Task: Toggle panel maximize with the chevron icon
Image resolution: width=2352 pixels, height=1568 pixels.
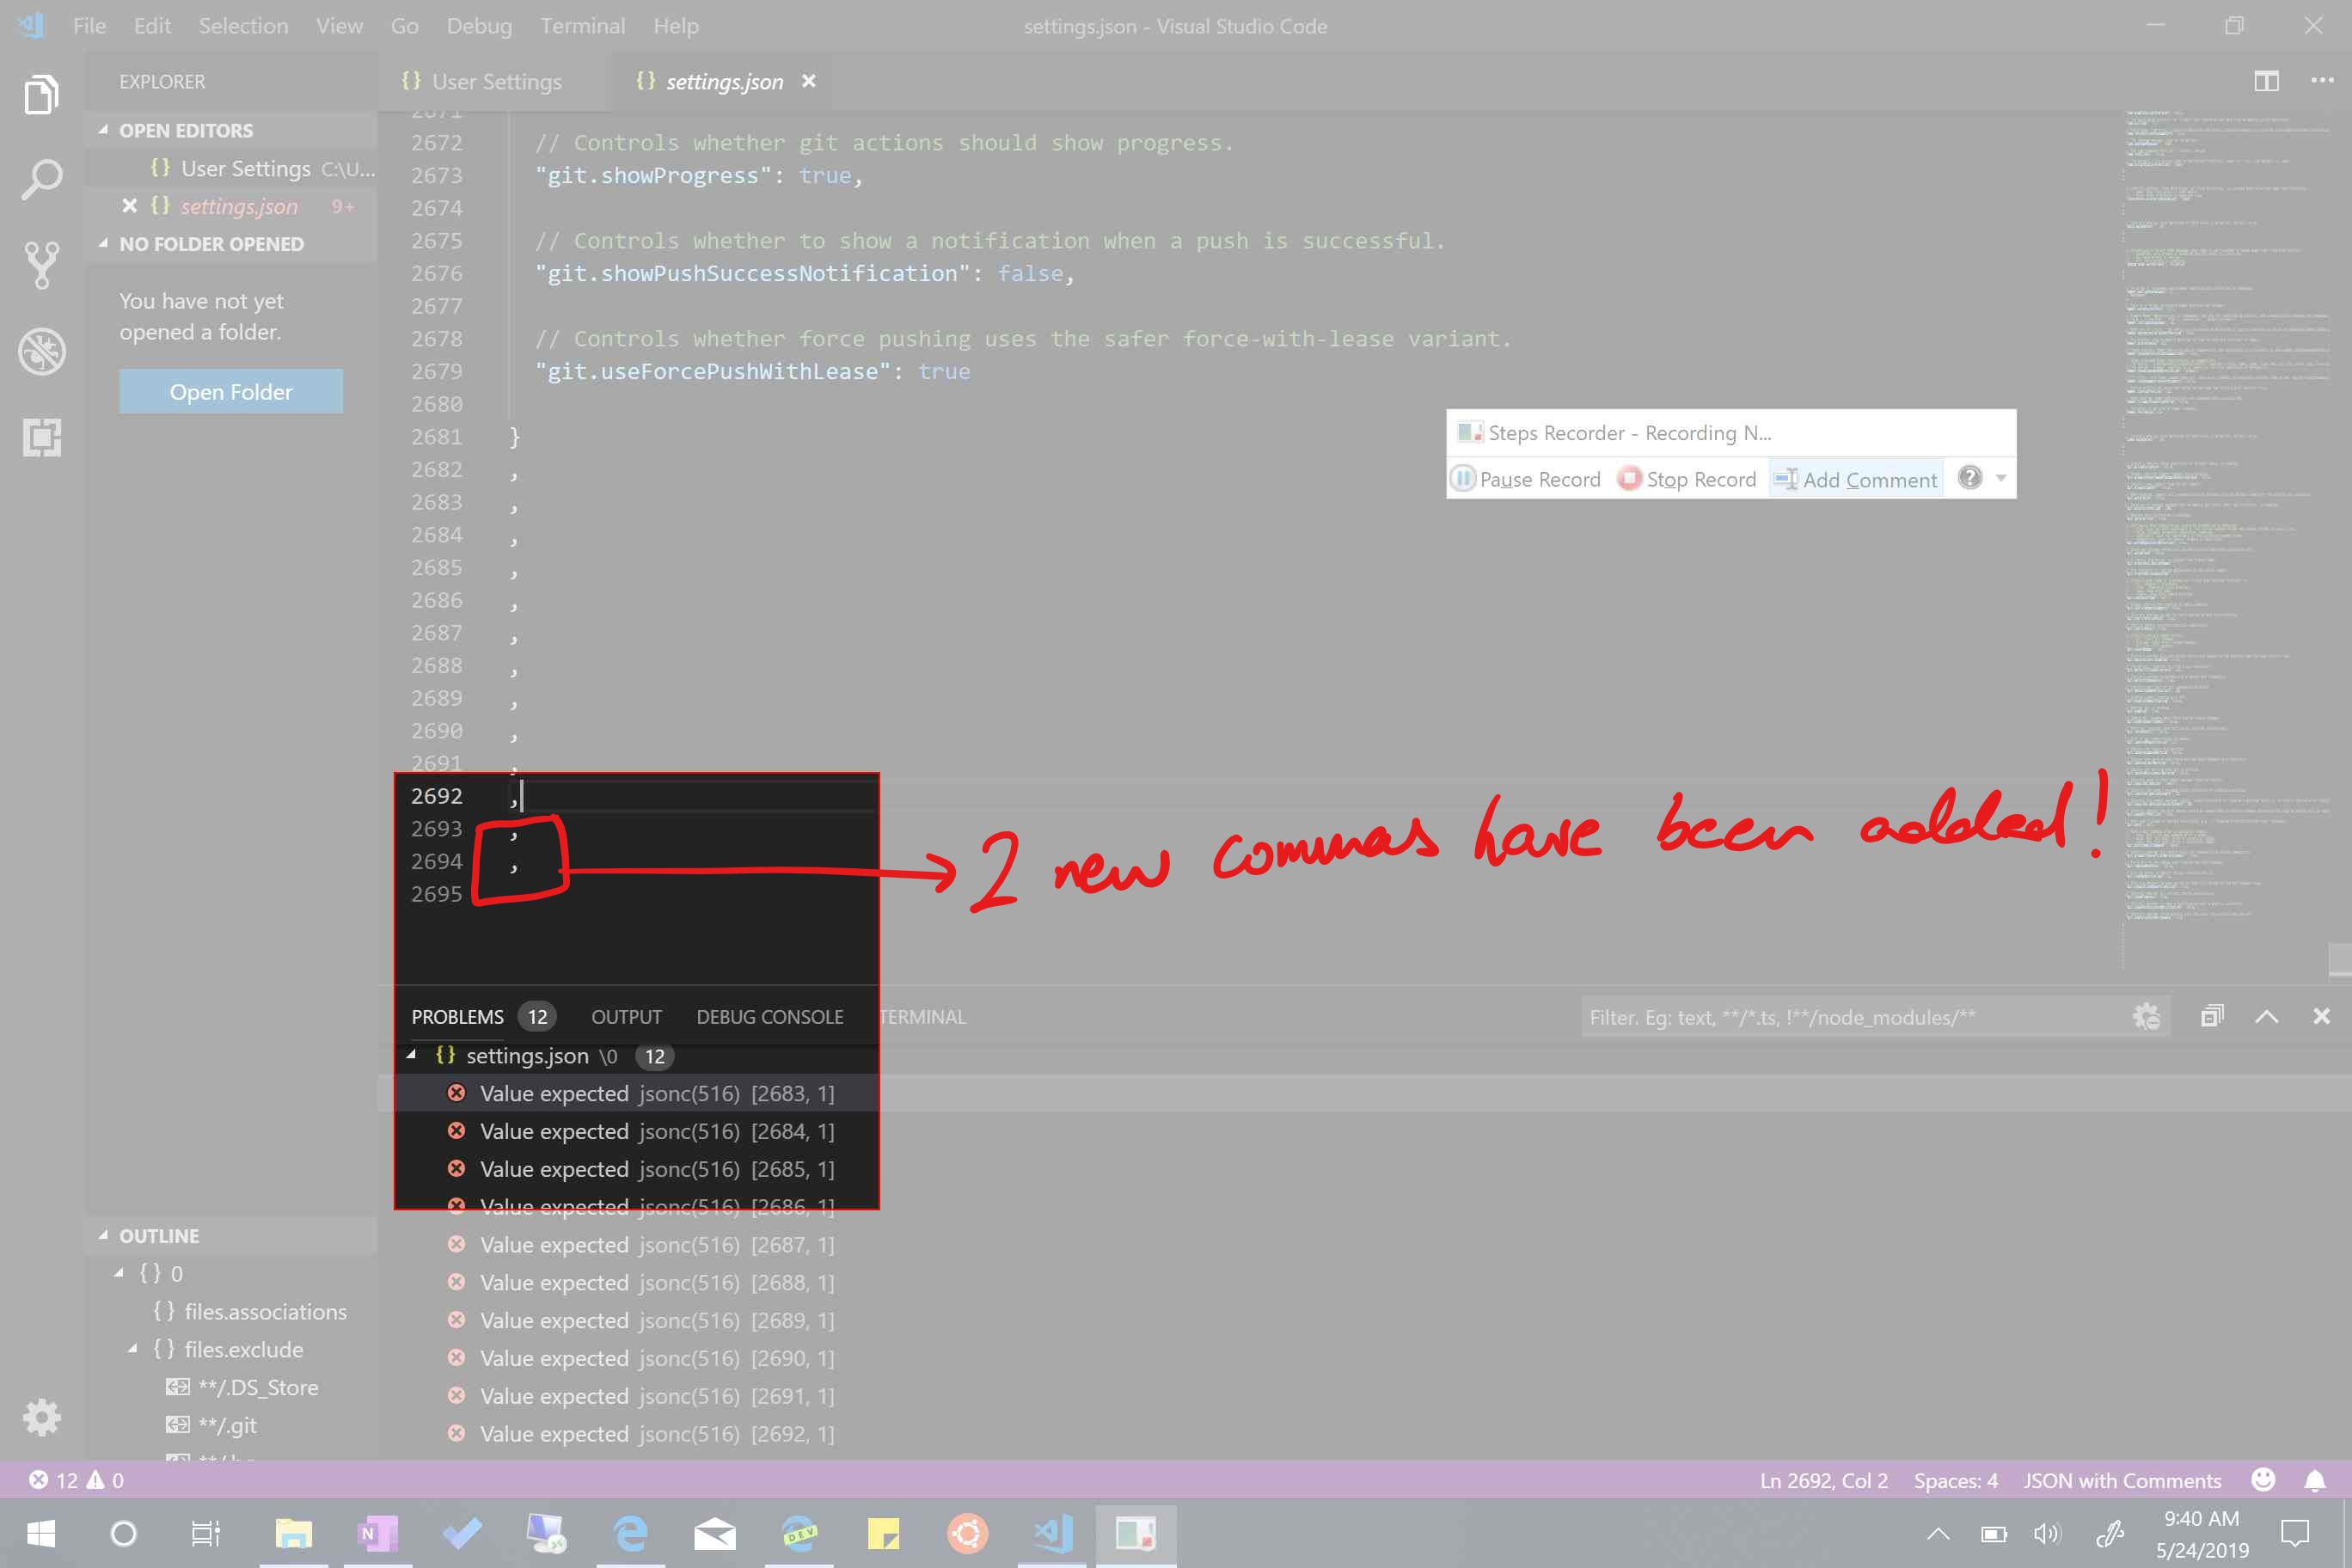Action: [x=2266, y=1016]
